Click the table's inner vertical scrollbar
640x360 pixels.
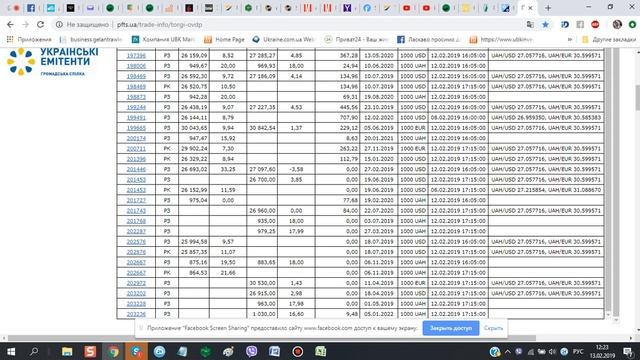[608, 180]
